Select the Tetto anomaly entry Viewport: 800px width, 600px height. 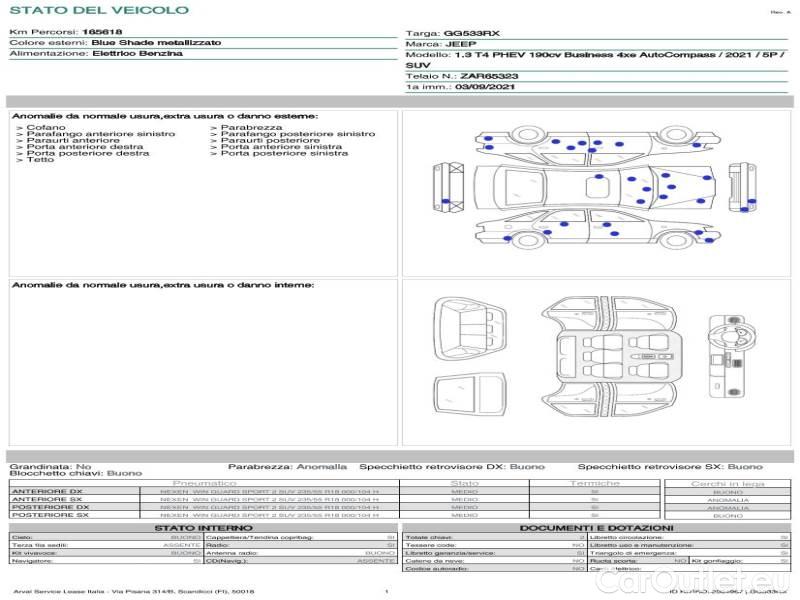click(42, 160)
